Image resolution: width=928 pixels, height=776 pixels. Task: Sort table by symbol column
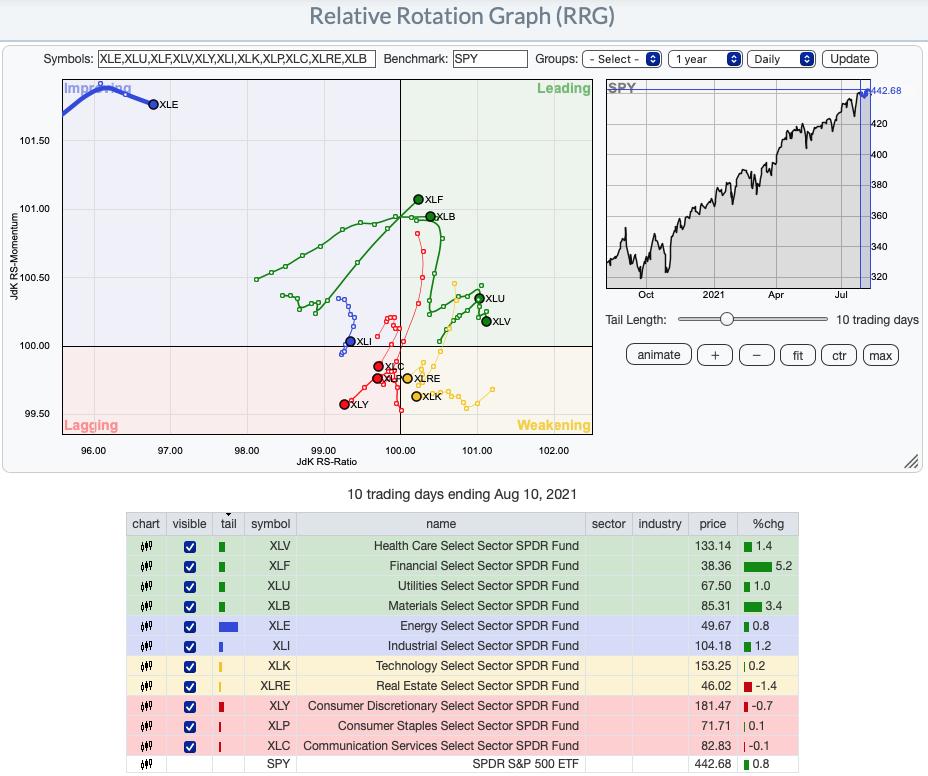[x=270, y=524]
